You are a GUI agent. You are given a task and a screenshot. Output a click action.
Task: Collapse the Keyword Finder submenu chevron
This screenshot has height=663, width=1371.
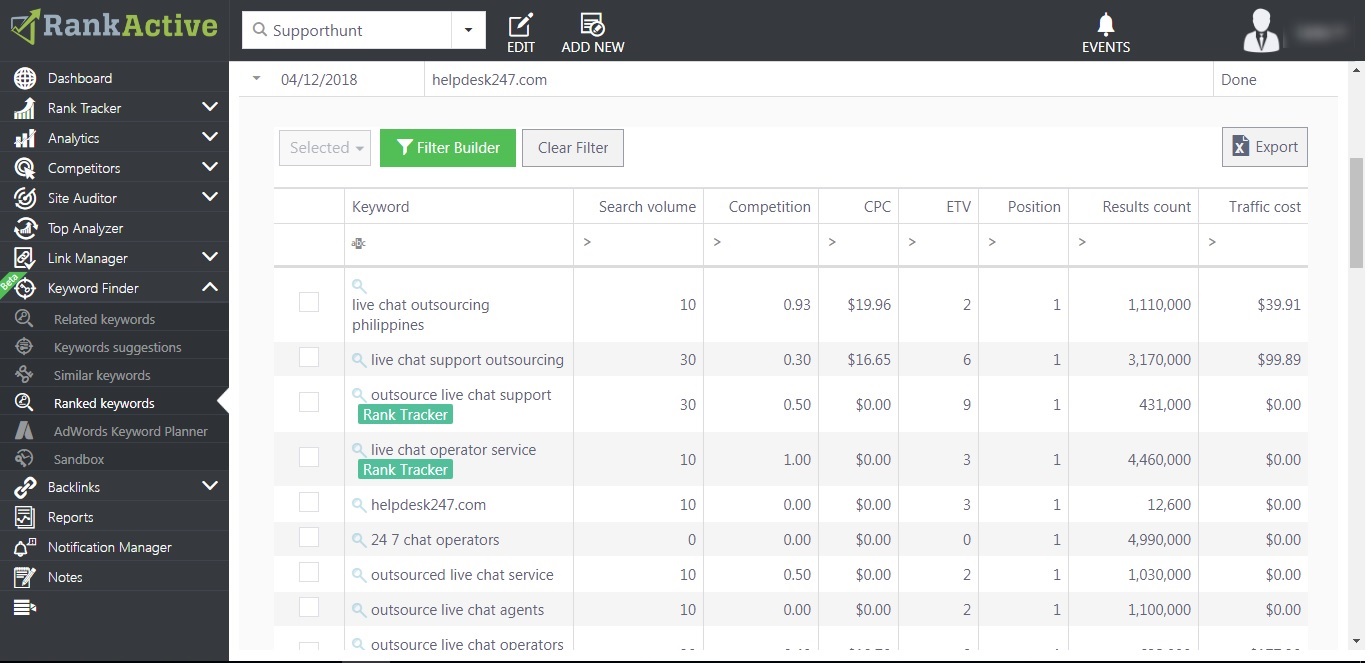point(209,287)
